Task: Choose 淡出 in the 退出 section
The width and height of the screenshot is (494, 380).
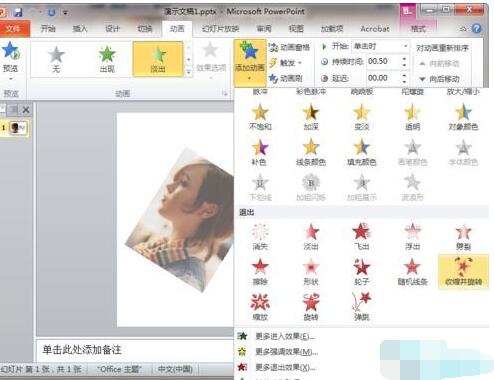Action: point(311,237)
